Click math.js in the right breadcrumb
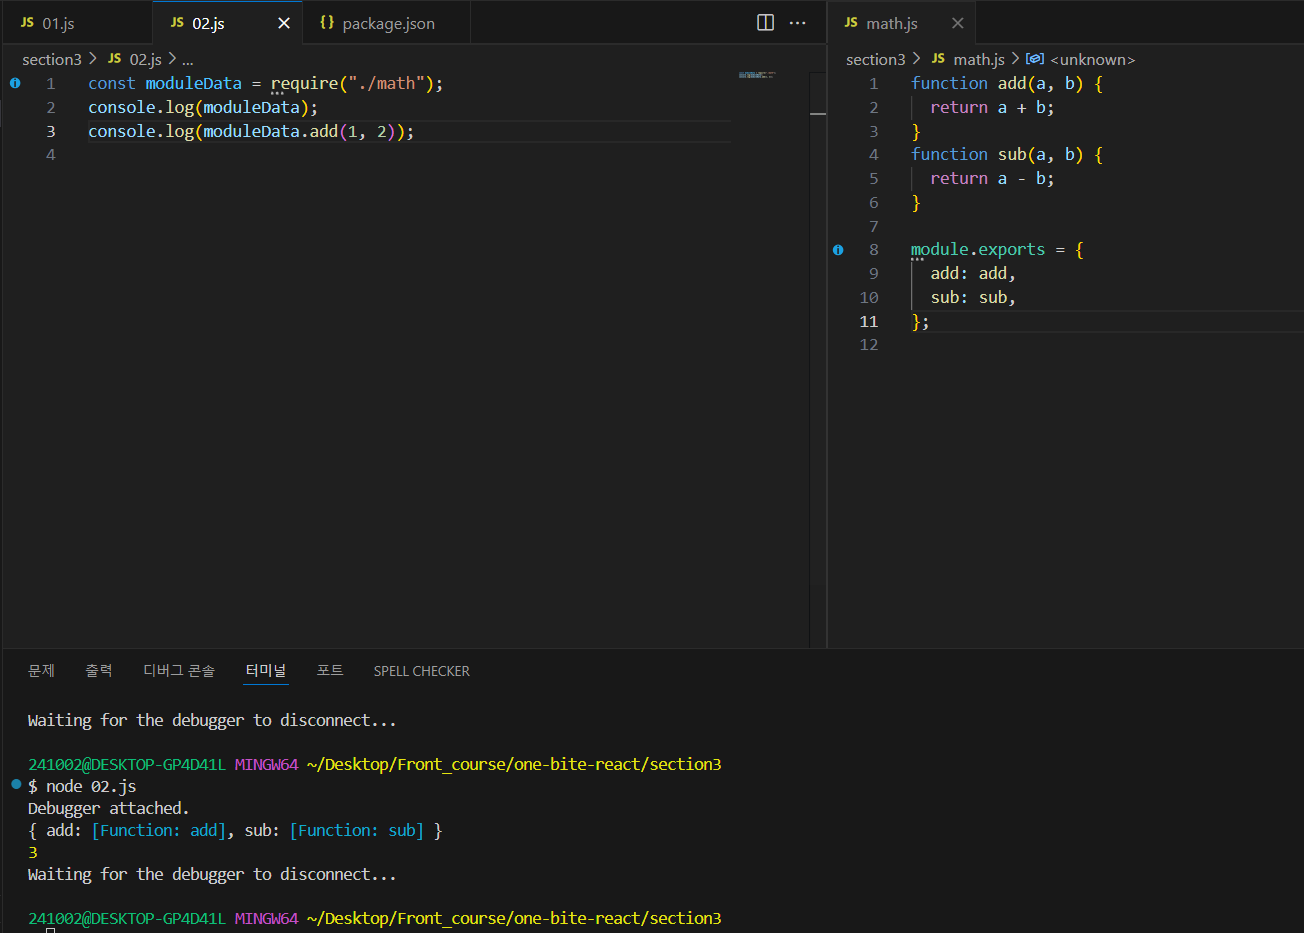The width and height of the screenshot is (1304, 933). (x=979, y=59)
